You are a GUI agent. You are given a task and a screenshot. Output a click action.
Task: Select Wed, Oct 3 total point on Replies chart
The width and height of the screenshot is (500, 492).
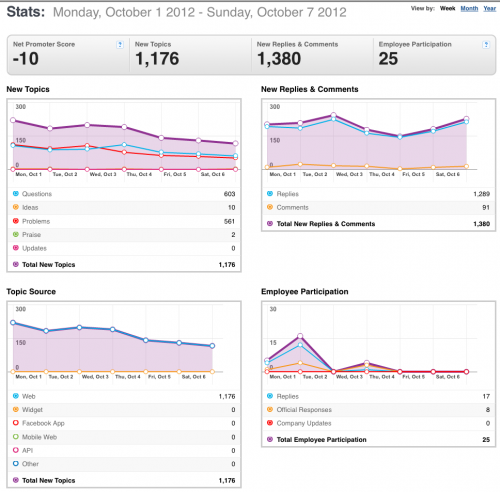click(x=333, y=115)
